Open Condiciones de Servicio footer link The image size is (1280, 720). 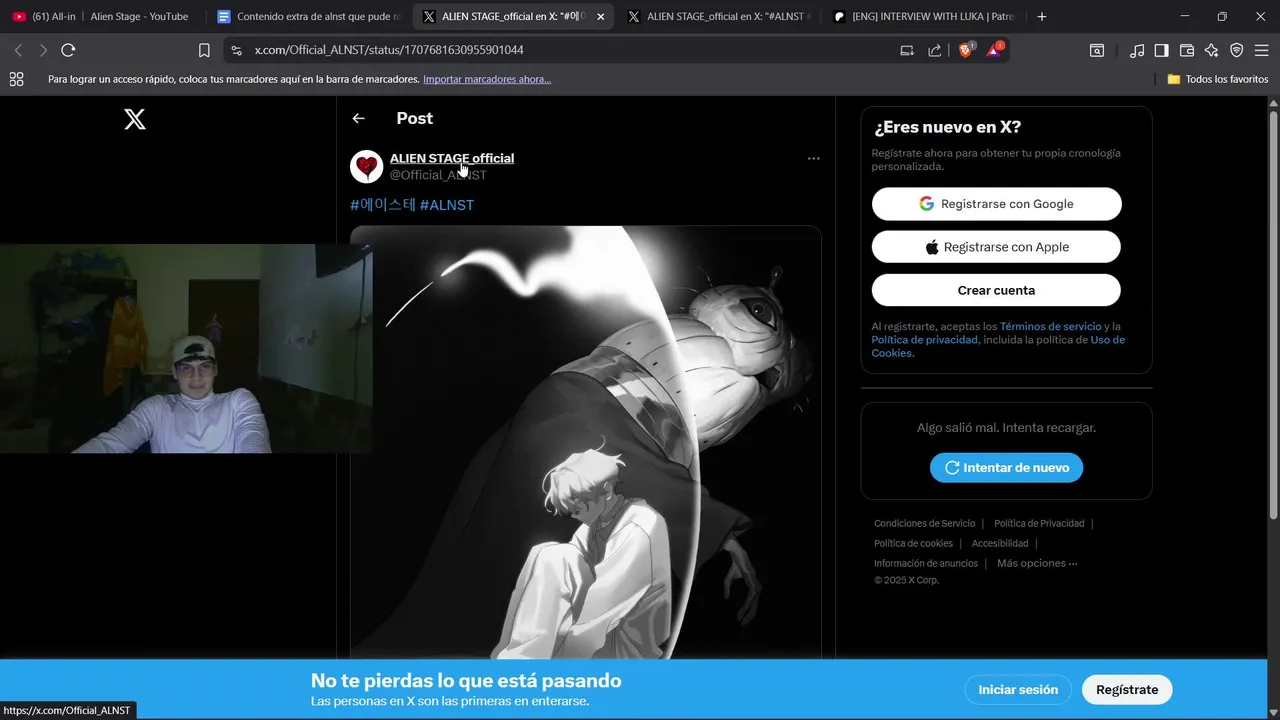[924, 523]
